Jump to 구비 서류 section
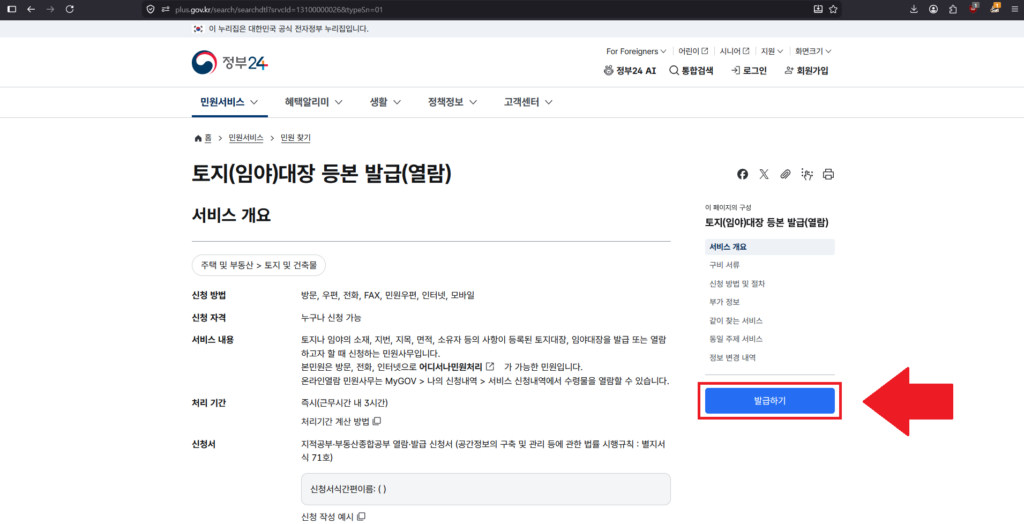 (x=725, y=265)
